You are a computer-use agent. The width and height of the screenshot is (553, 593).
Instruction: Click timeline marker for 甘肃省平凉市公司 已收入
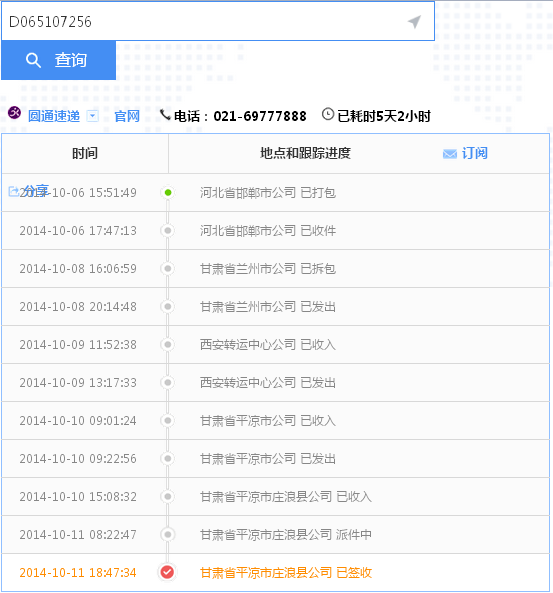pyautogui.click(x=168, y=421)
